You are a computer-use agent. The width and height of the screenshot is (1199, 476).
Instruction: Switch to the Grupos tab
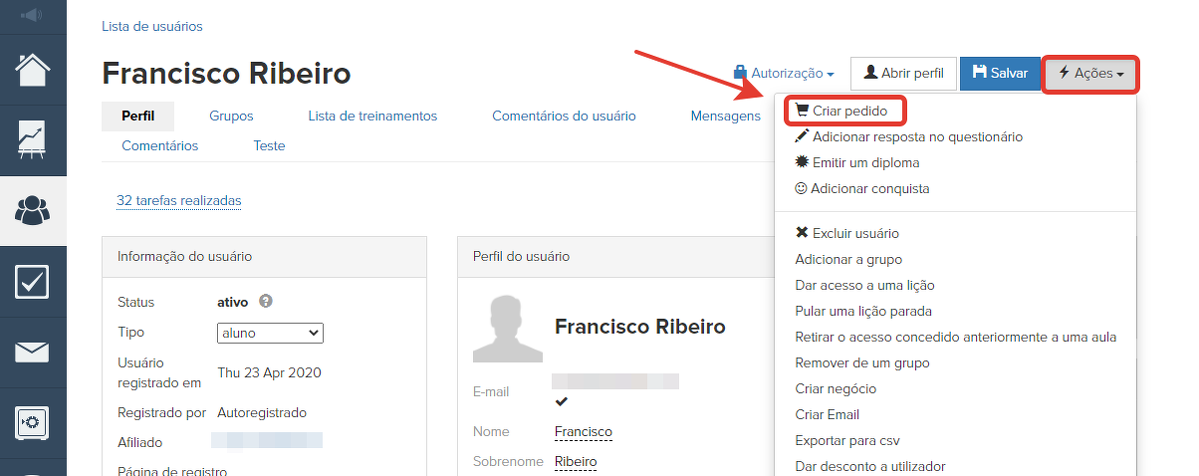[x=231, y=116]
